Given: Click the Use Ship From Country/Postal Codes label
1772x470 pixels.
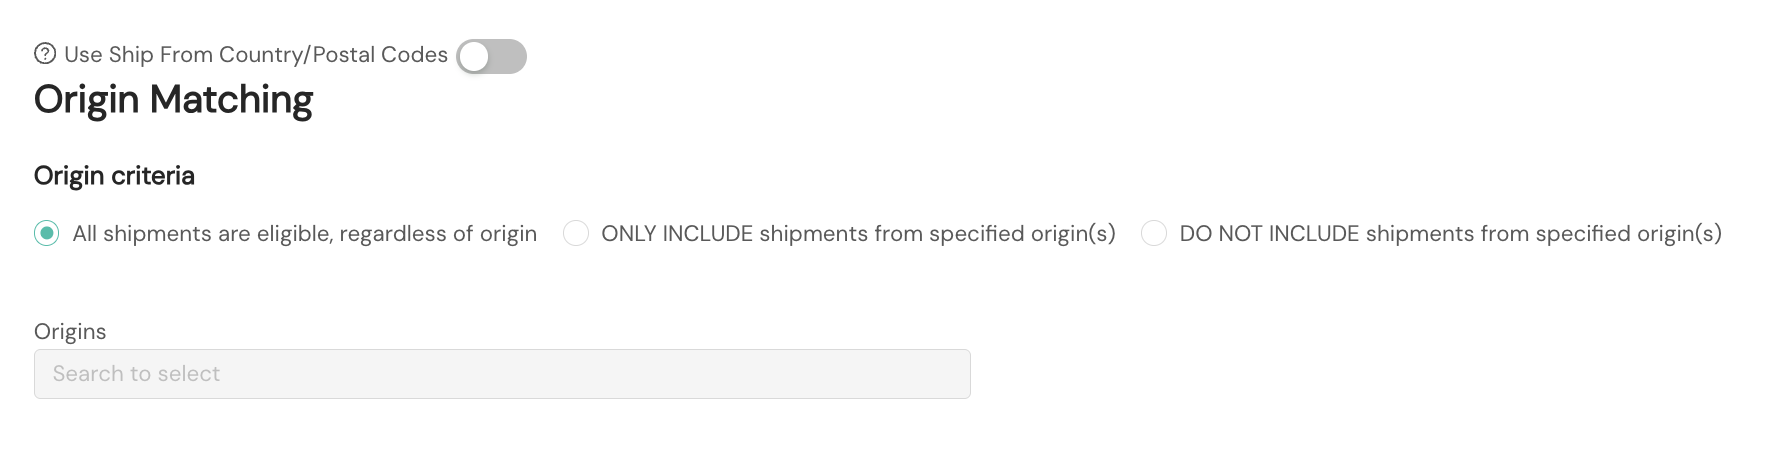Looking at the screenshot, I should coord(256,54).
